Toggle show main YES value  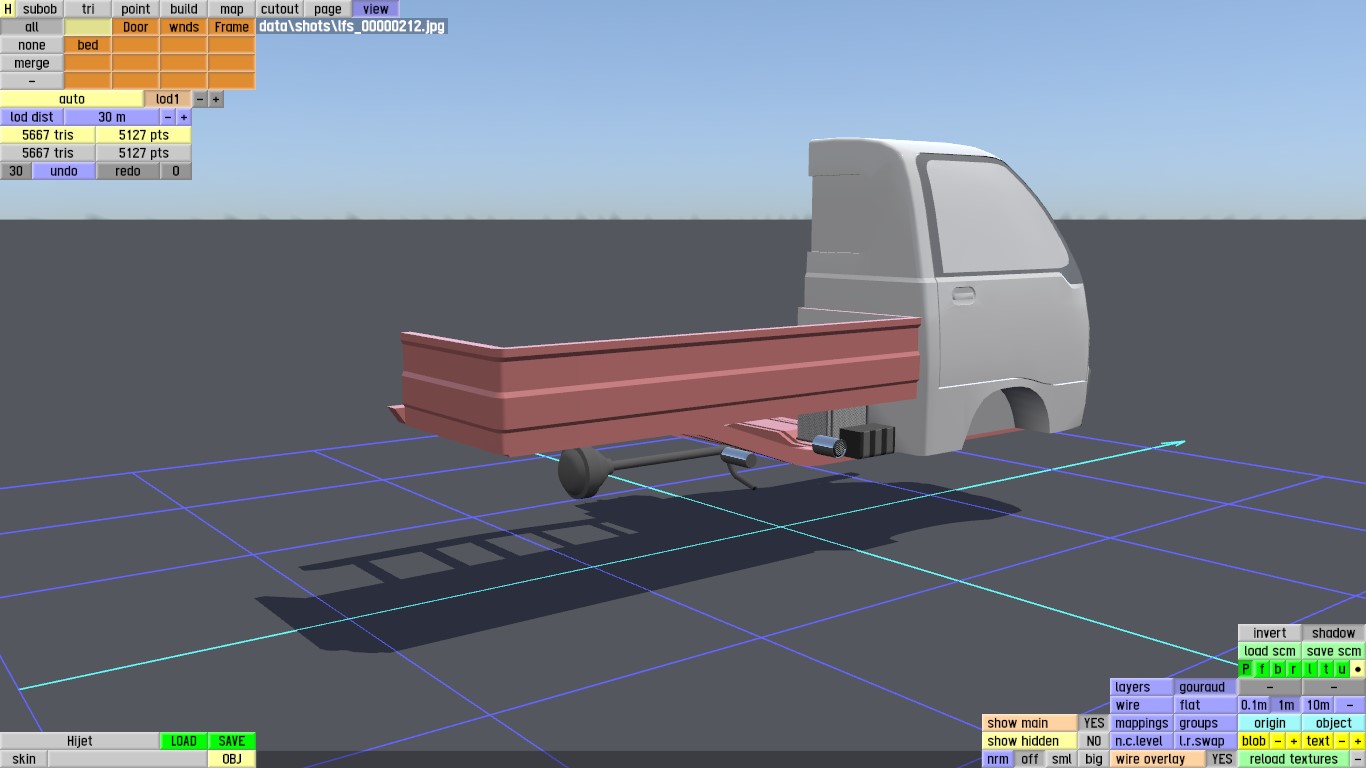tap(1094, 723)
